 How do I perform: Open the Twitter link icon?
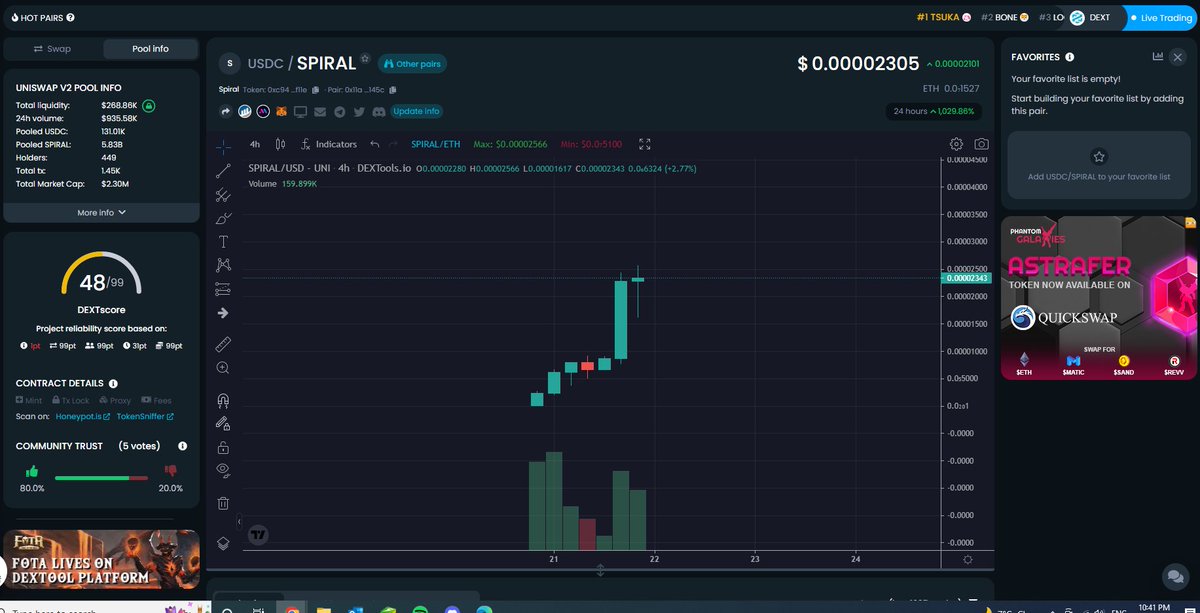click(359, 111)
